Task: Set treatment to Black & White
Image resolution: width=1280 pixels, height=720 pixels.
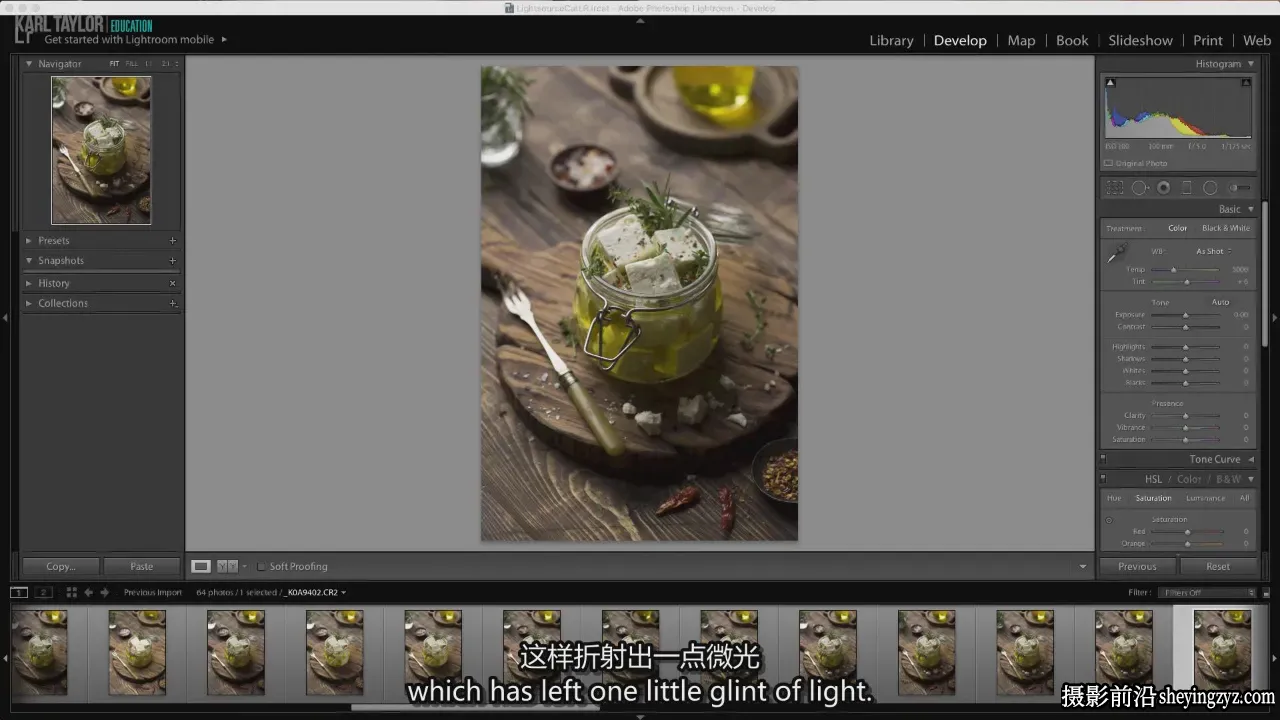Action: [1226, 228]
